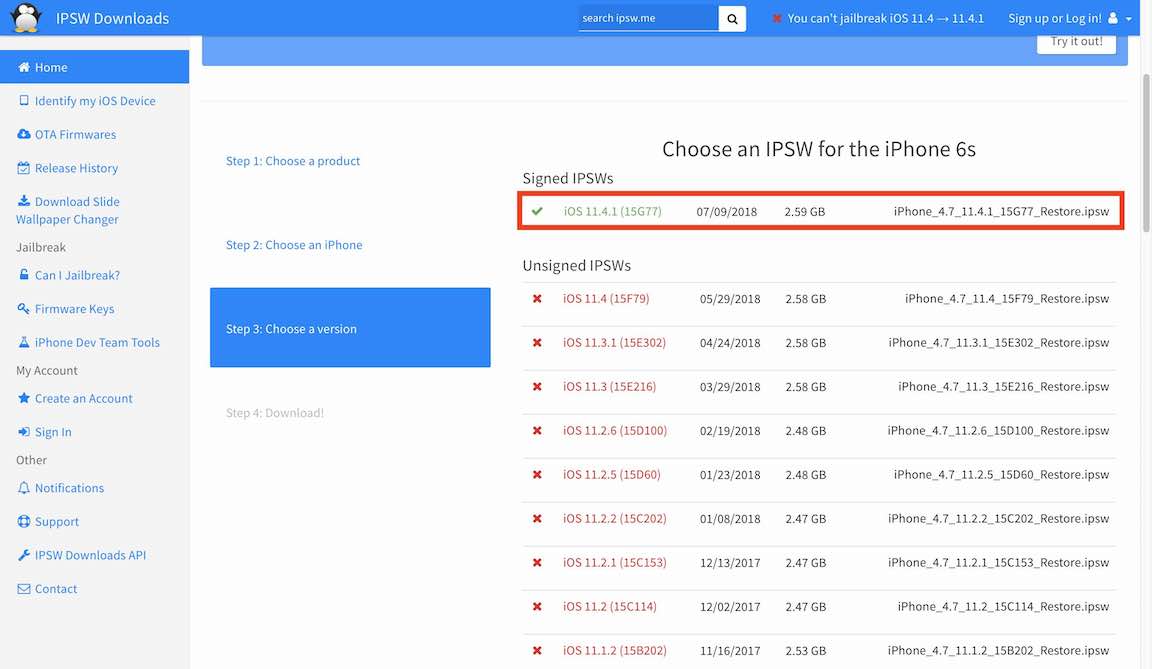1152x669 pixels.
Task: Click the Create an Account star icon
Action: (x=24, y=398)
